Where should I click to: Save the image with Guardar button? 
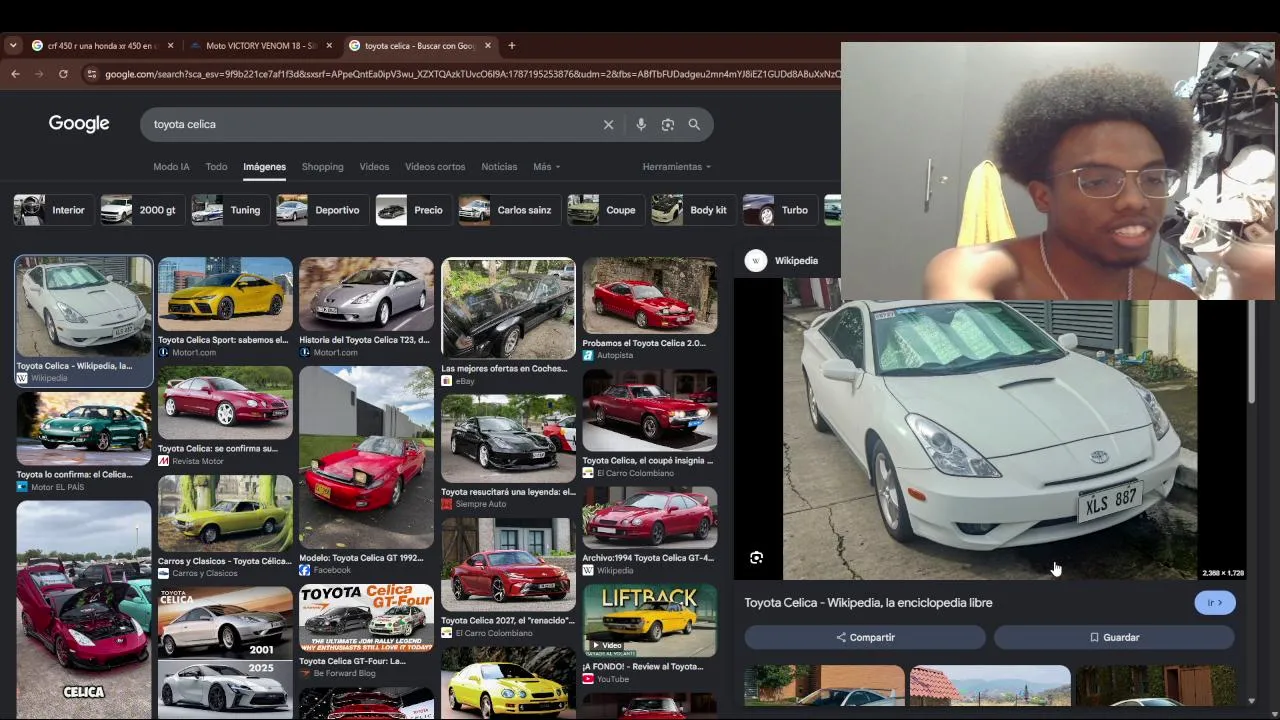click(1114, 637)
